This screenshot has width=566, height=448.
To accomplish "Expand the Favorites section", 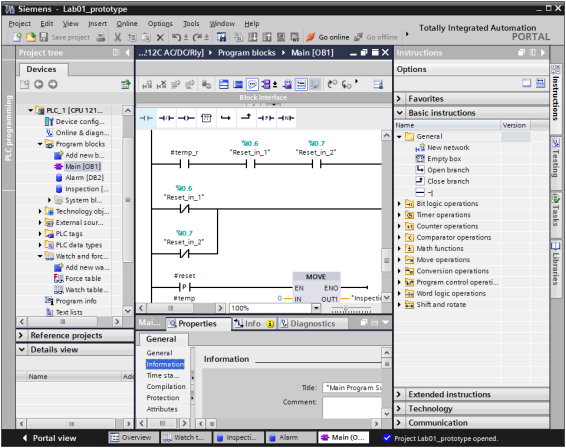I will (399, 99).
